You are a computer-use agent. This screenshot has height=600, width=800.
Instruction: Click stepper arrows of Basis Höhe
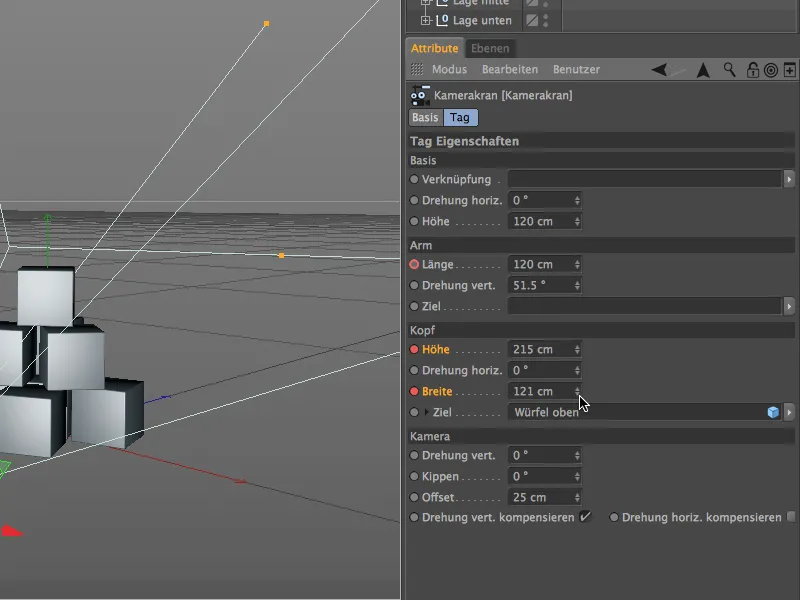577,221
